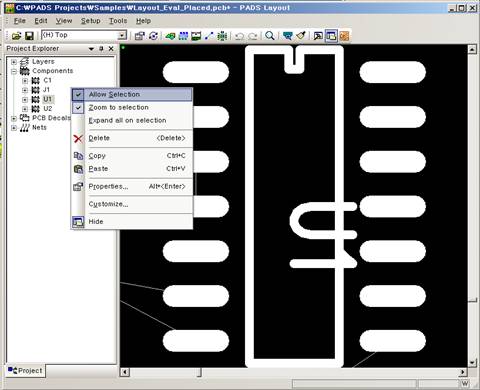480x390 pixels.
Task: Click the Open file folder icon
Action: coord(16,36)
